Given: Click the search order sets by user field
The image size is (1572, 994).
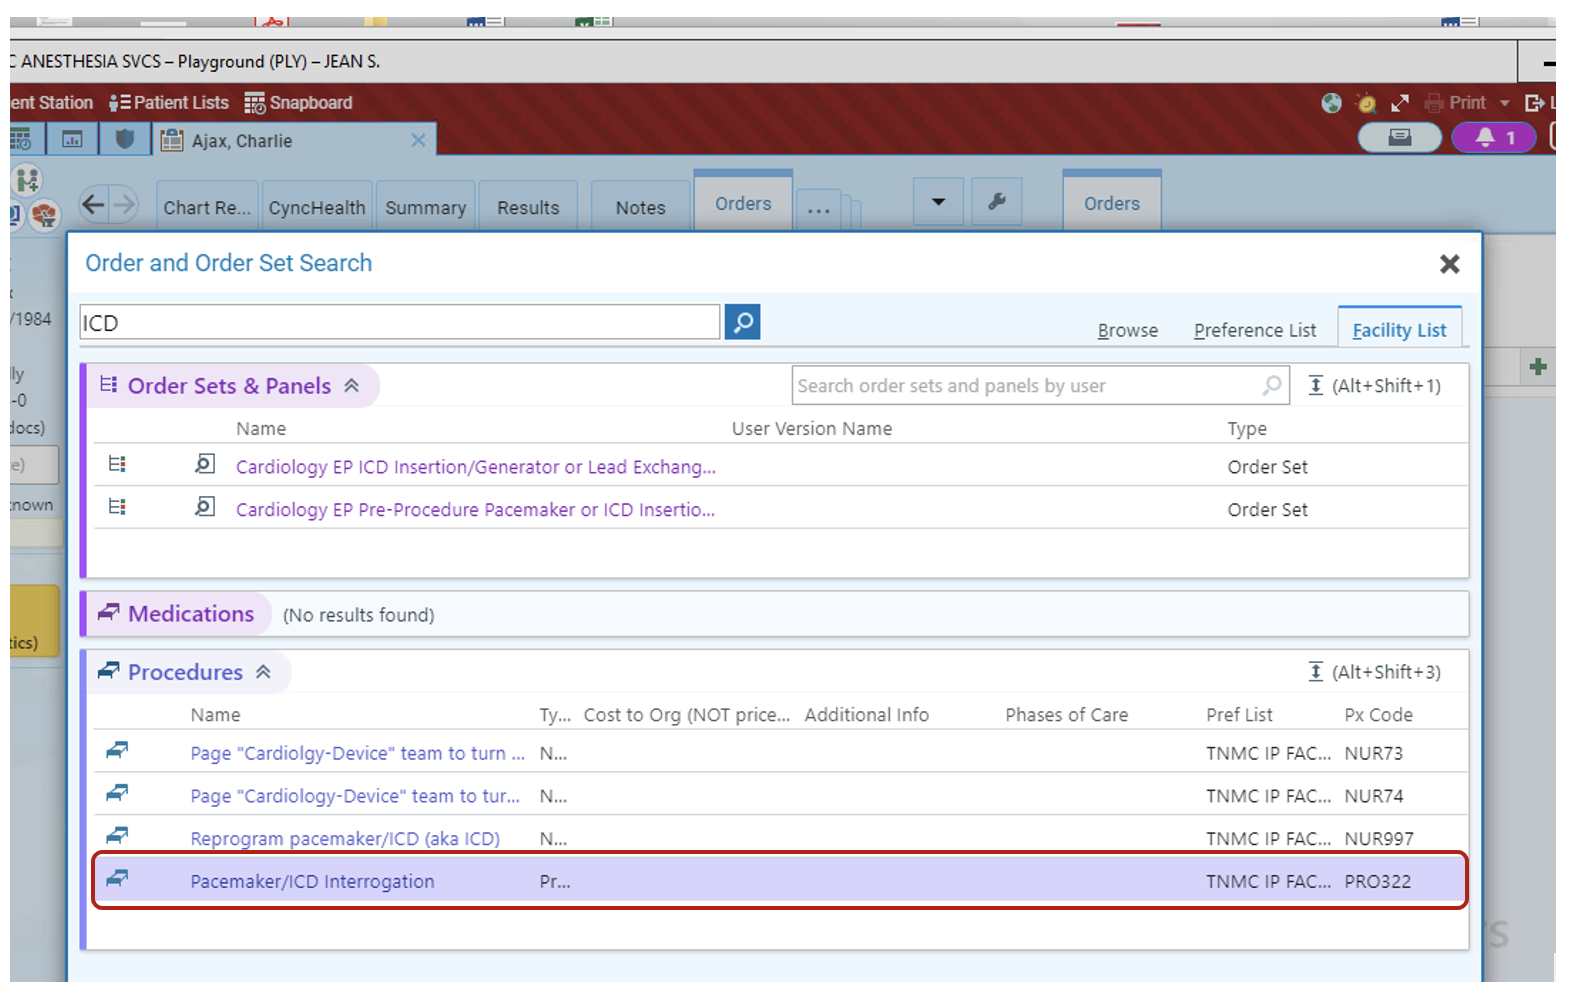Looking at the screenshot, I should (1025, 386).
